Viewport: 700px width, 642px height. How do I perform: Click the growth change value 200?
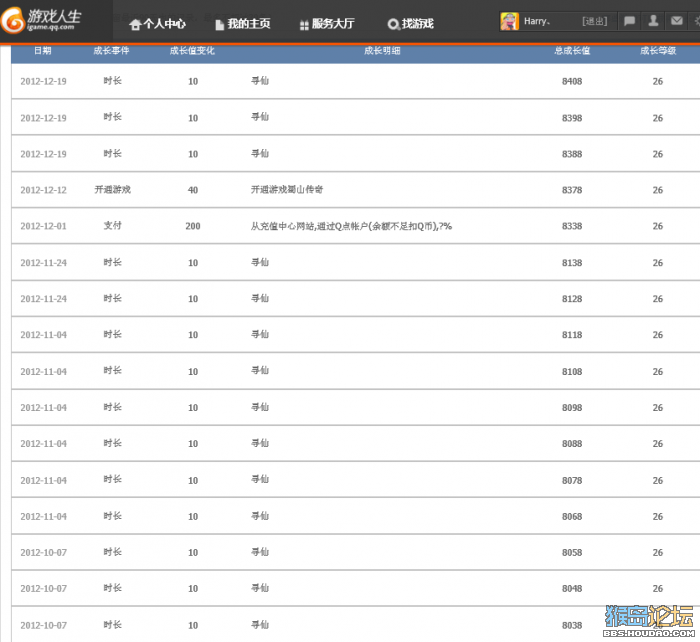(x=193, y=226)
